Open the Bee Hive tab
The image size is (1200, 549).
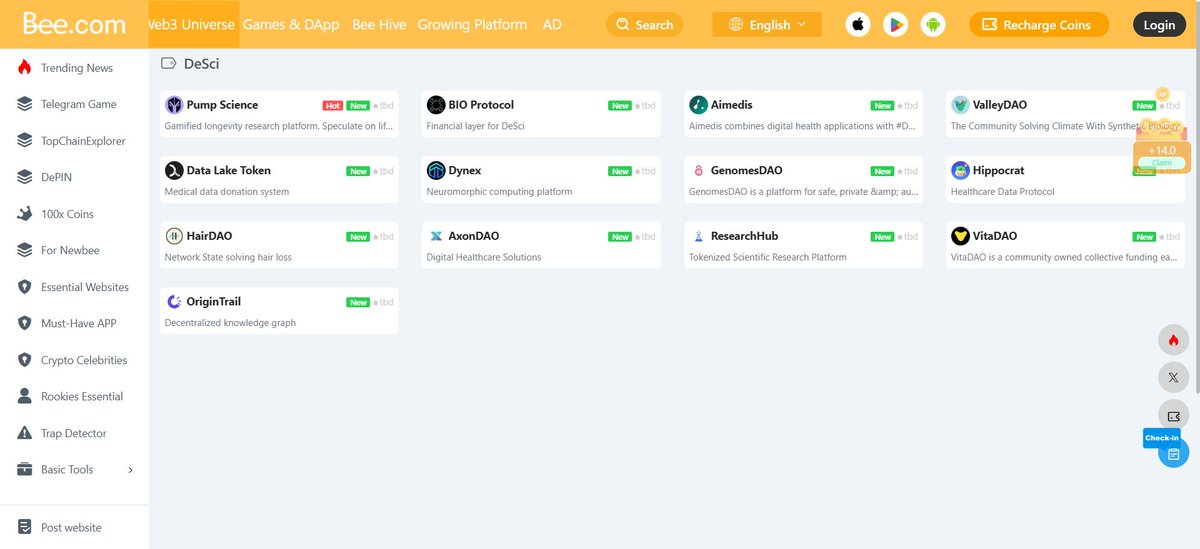pyautogui.click(x=379, y=24)
